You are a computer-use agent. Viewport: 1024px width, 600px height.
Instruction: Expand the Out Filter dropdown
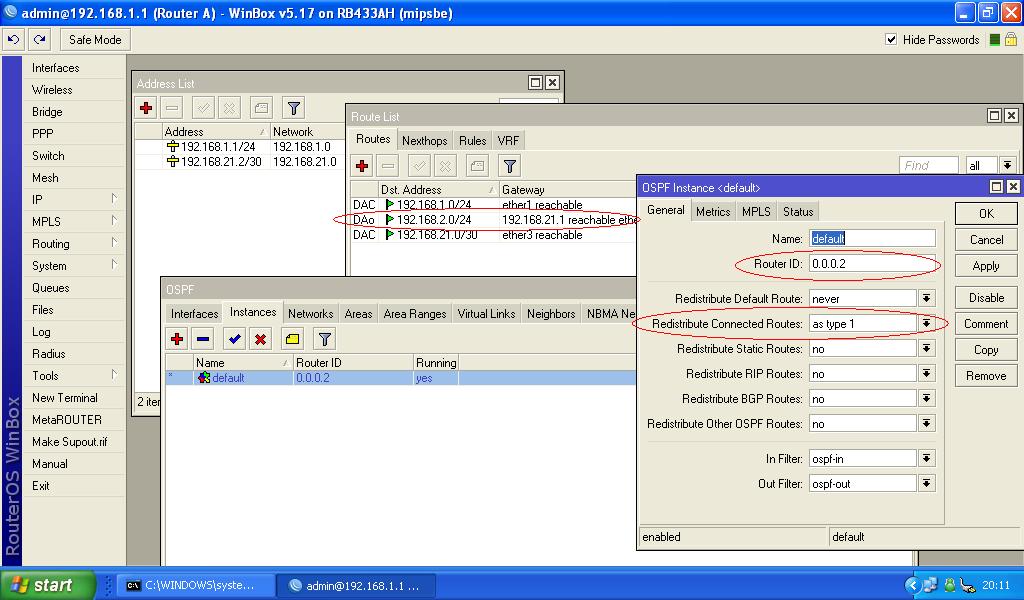point(927,484)
